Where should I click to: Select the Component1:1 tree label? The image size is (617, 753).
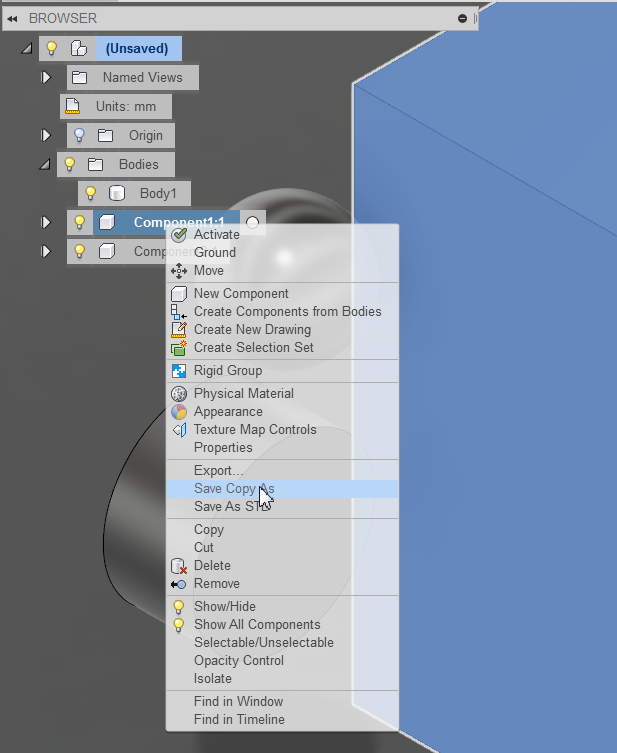pyautogui.click(x=179, y=222)
